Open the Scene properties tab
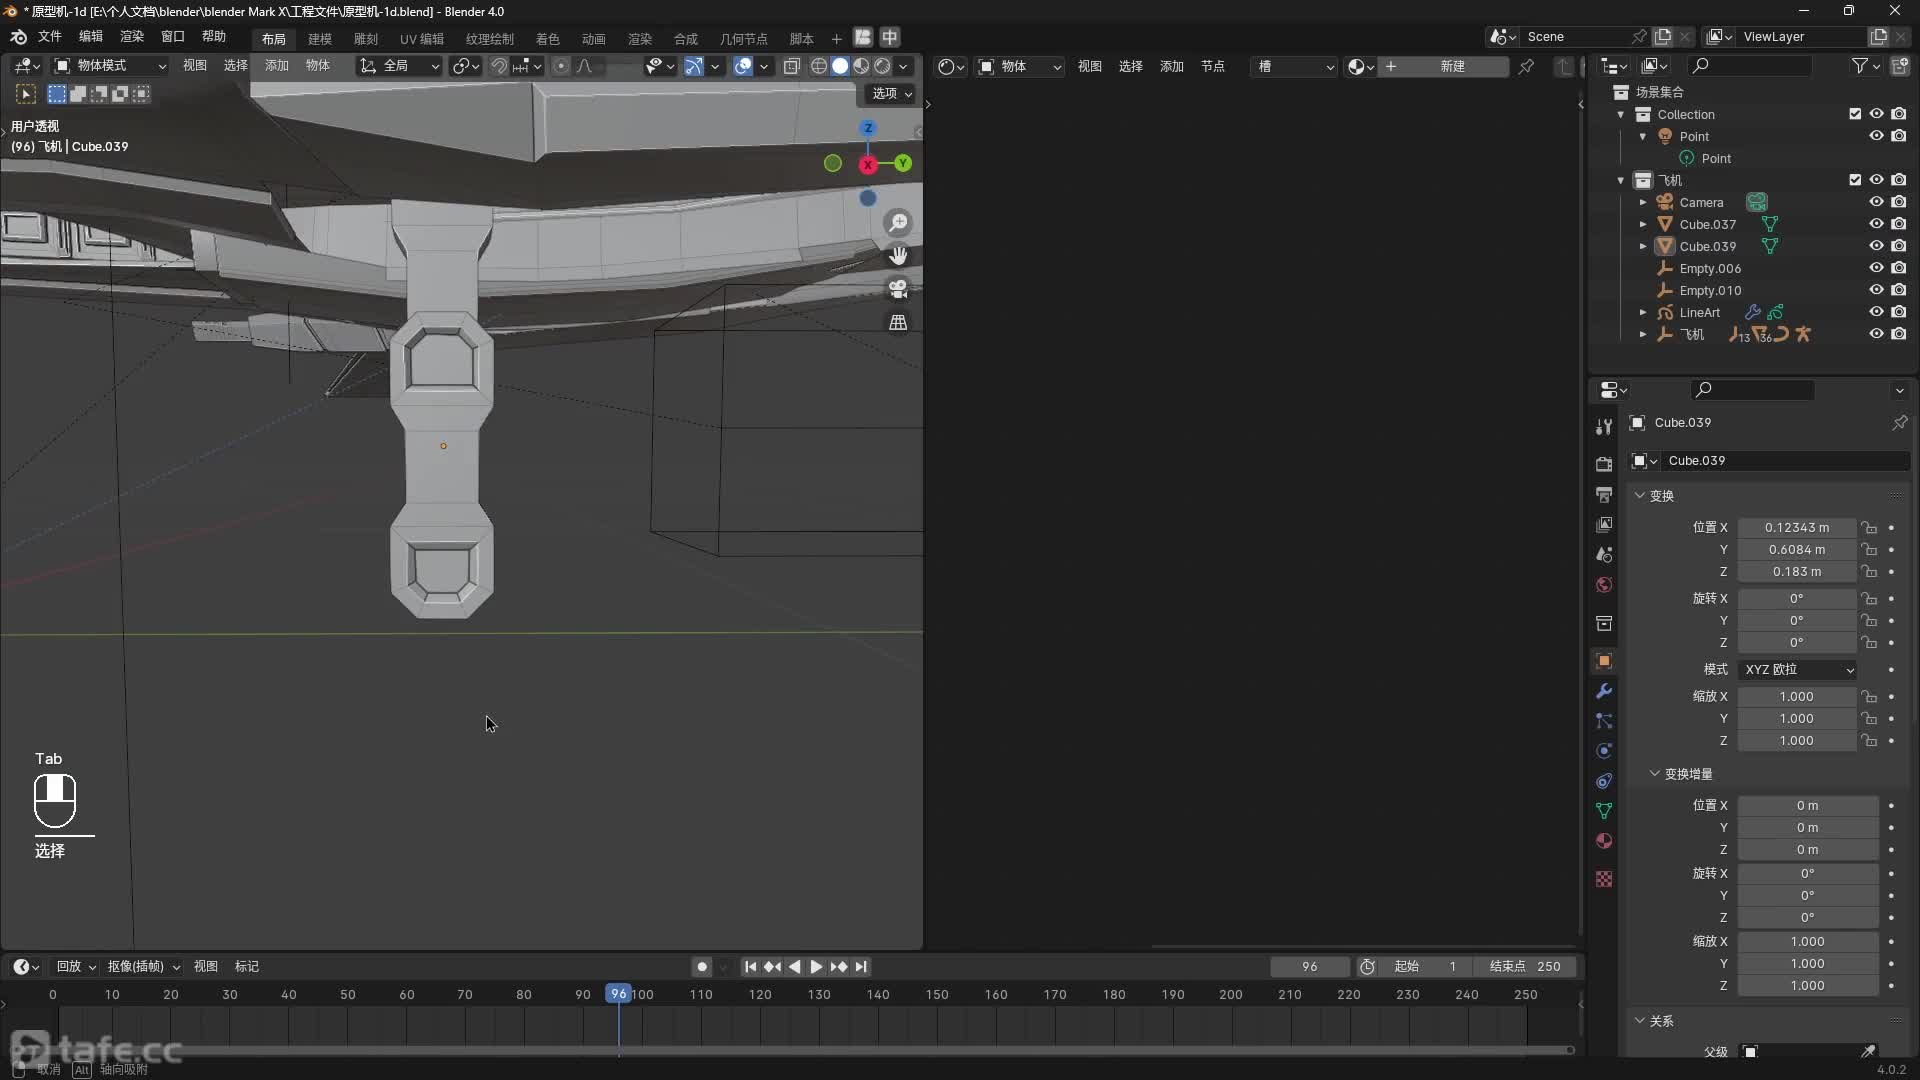This screenshot has height=1080, width=1920. (x=1604, y=554)
